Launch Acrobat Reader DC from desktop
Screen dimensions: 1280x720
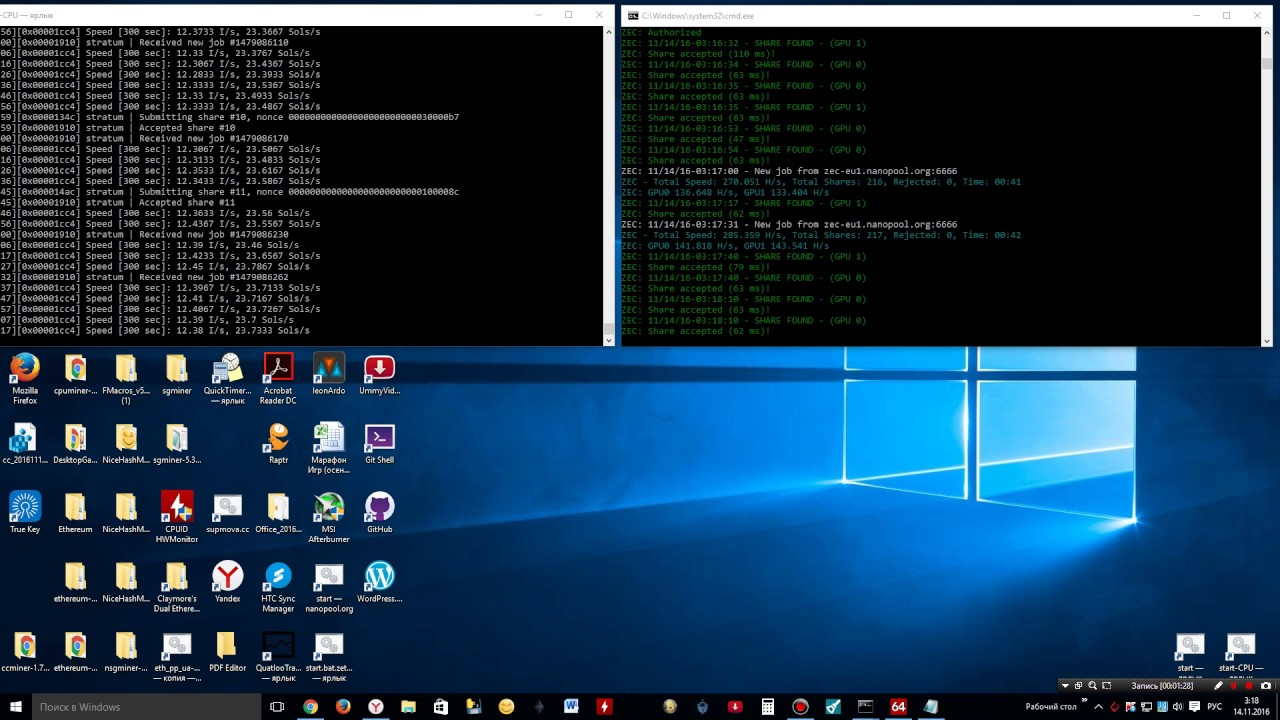pyautogui.click(x=278, y=370)
